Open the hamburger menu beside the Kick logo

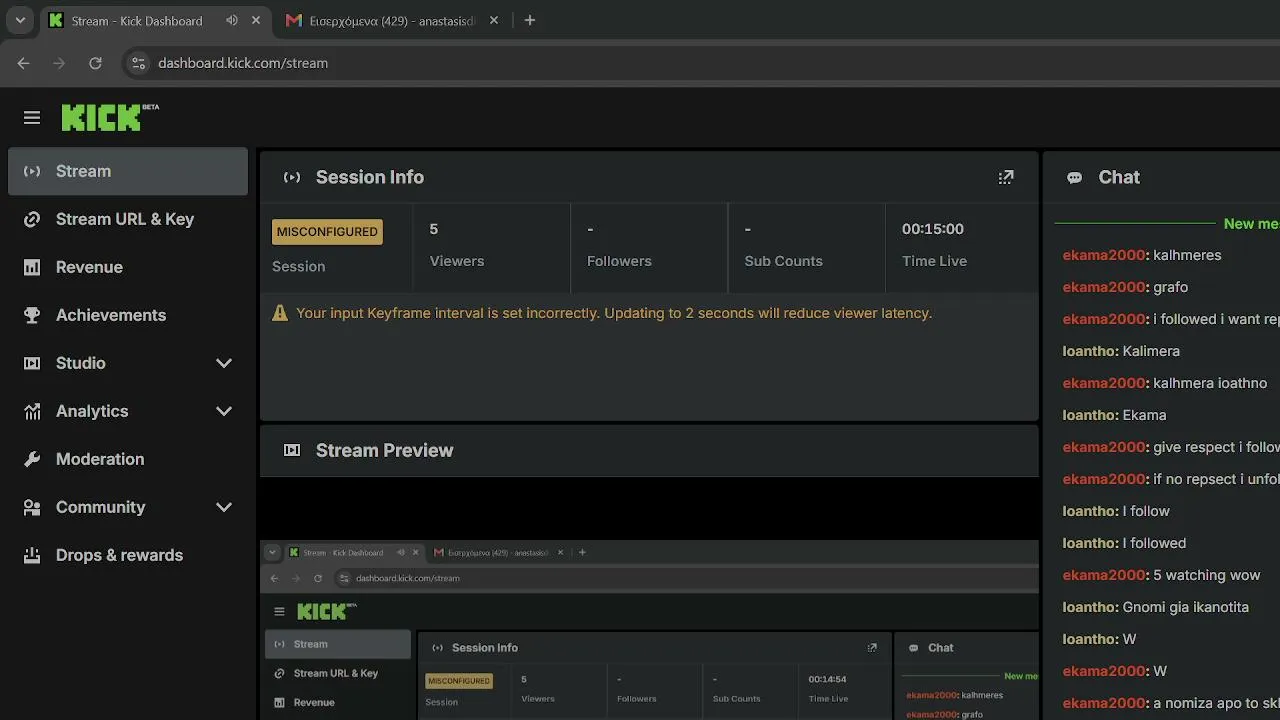click(x=32, y=118)
